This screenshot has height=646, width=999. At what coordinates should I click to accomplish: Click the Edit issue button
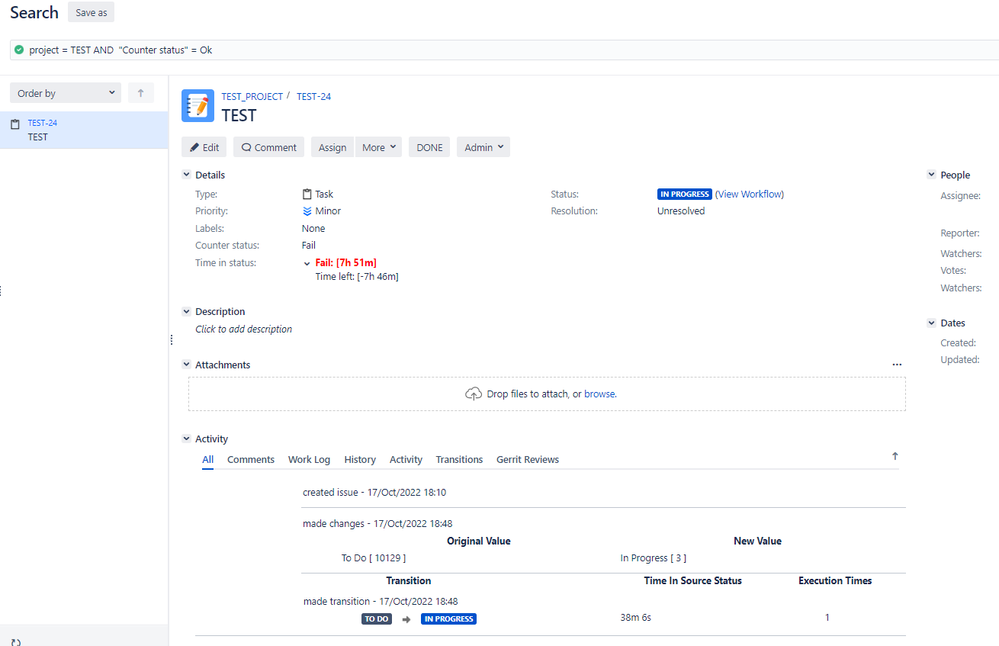tap(204, 147)
